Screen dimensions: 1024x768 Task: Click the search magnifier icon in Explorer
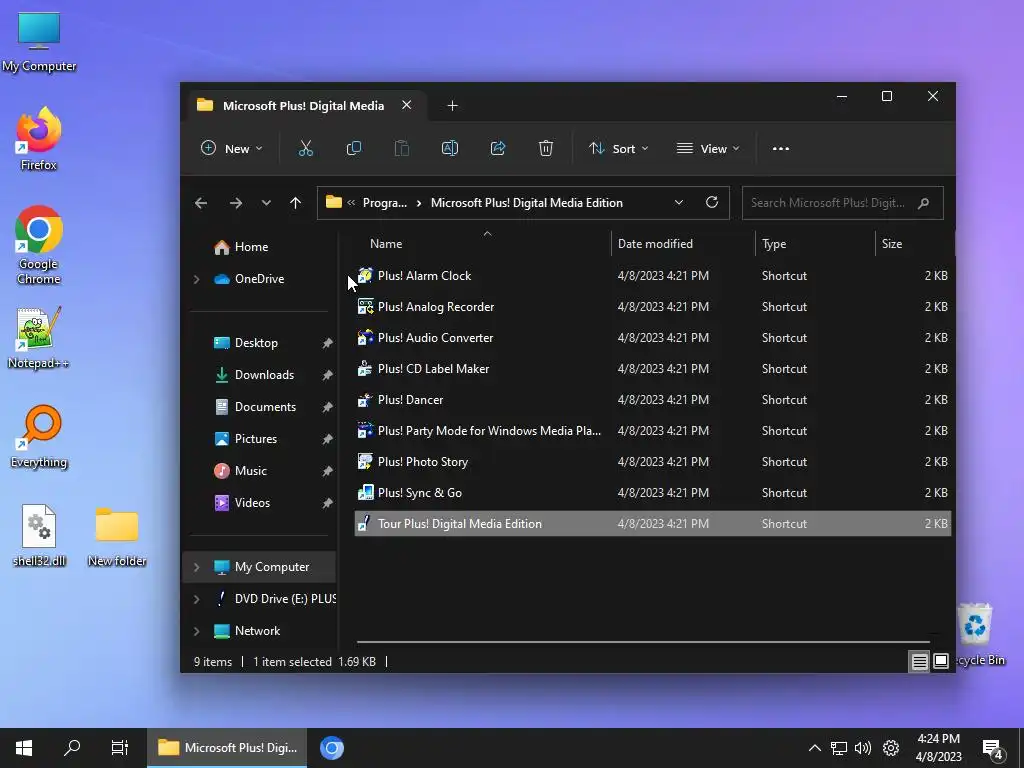click(923, 203)
